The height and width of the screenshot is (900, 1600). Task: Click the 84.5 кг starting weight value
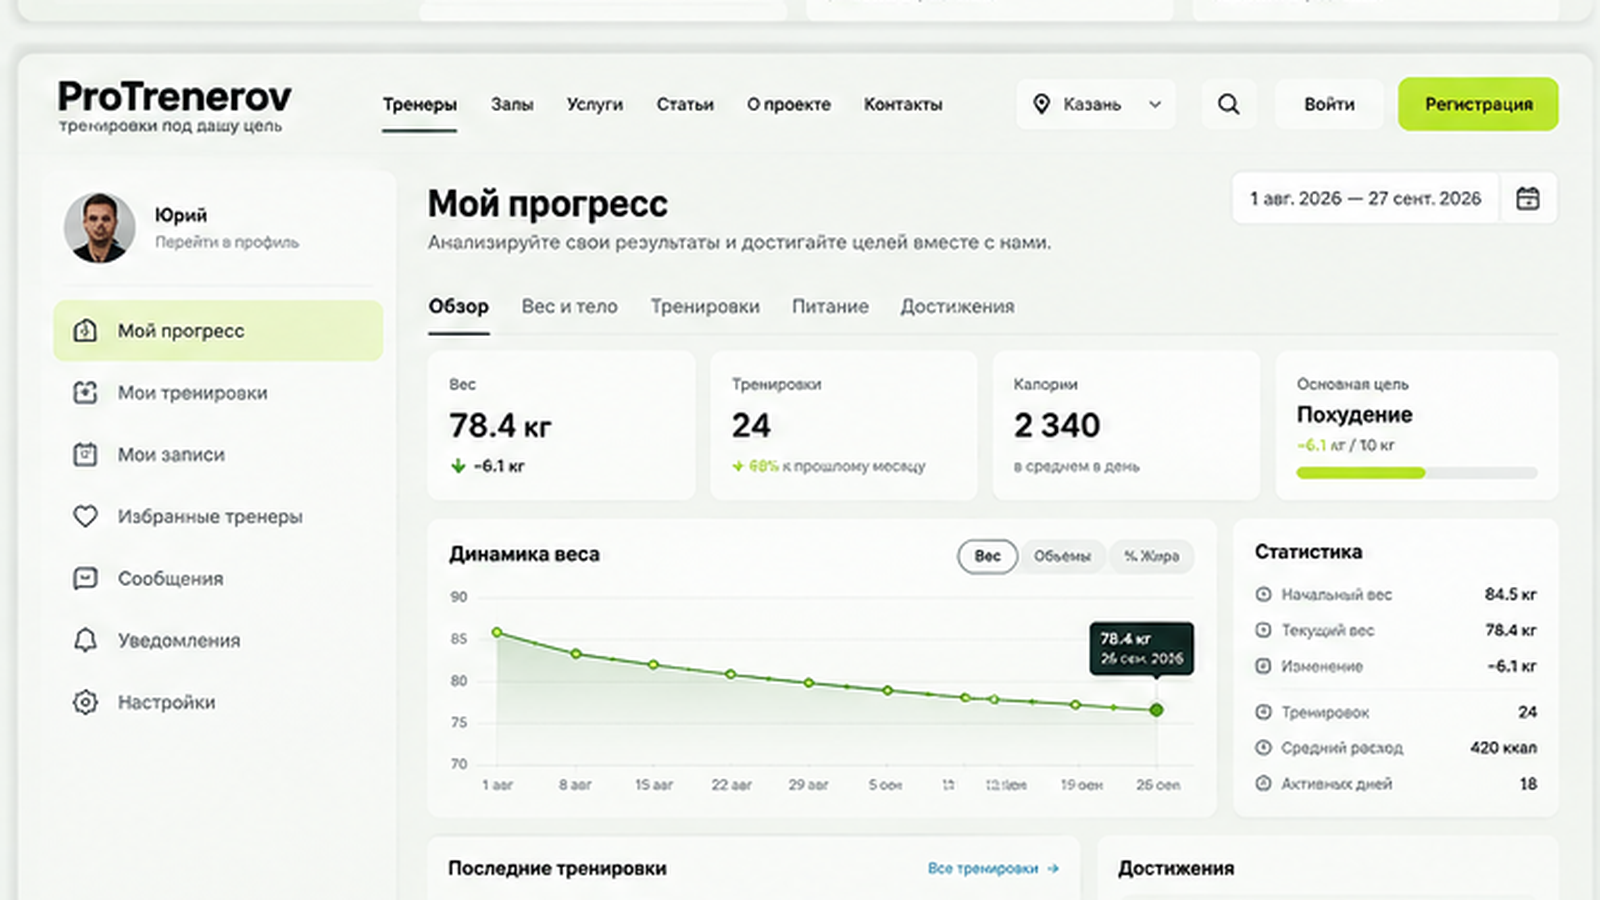click(1510, 594)
